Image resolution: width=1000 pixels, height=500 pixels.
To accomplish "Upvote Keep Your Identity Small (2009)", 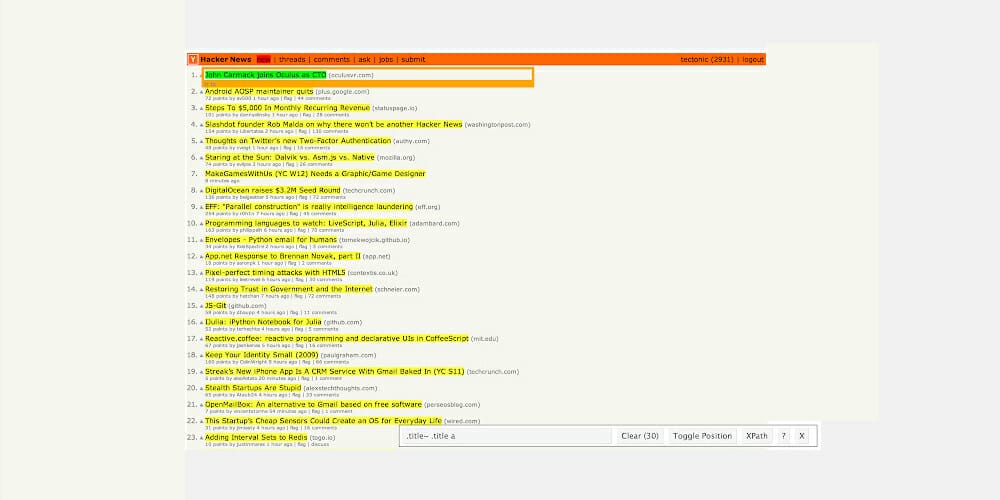I will tap(202, 356).
